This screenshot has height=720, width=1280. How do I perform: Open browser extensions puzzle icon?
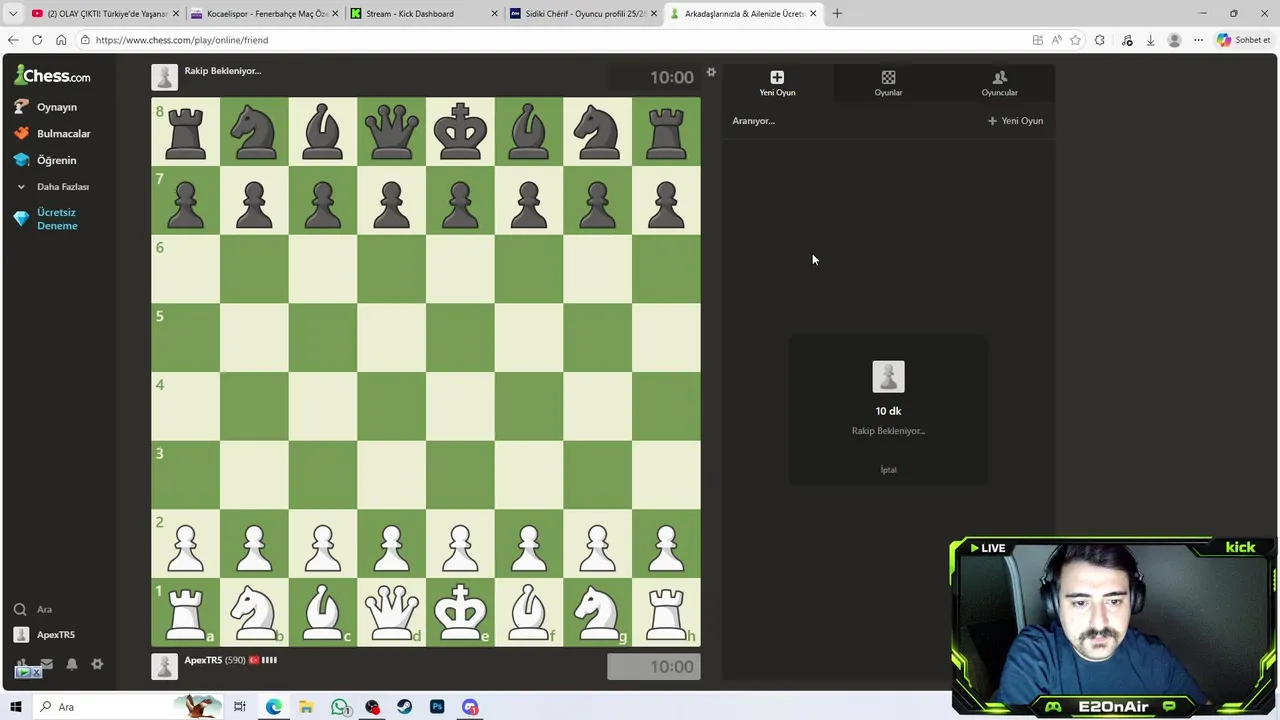coord(1100,40)
